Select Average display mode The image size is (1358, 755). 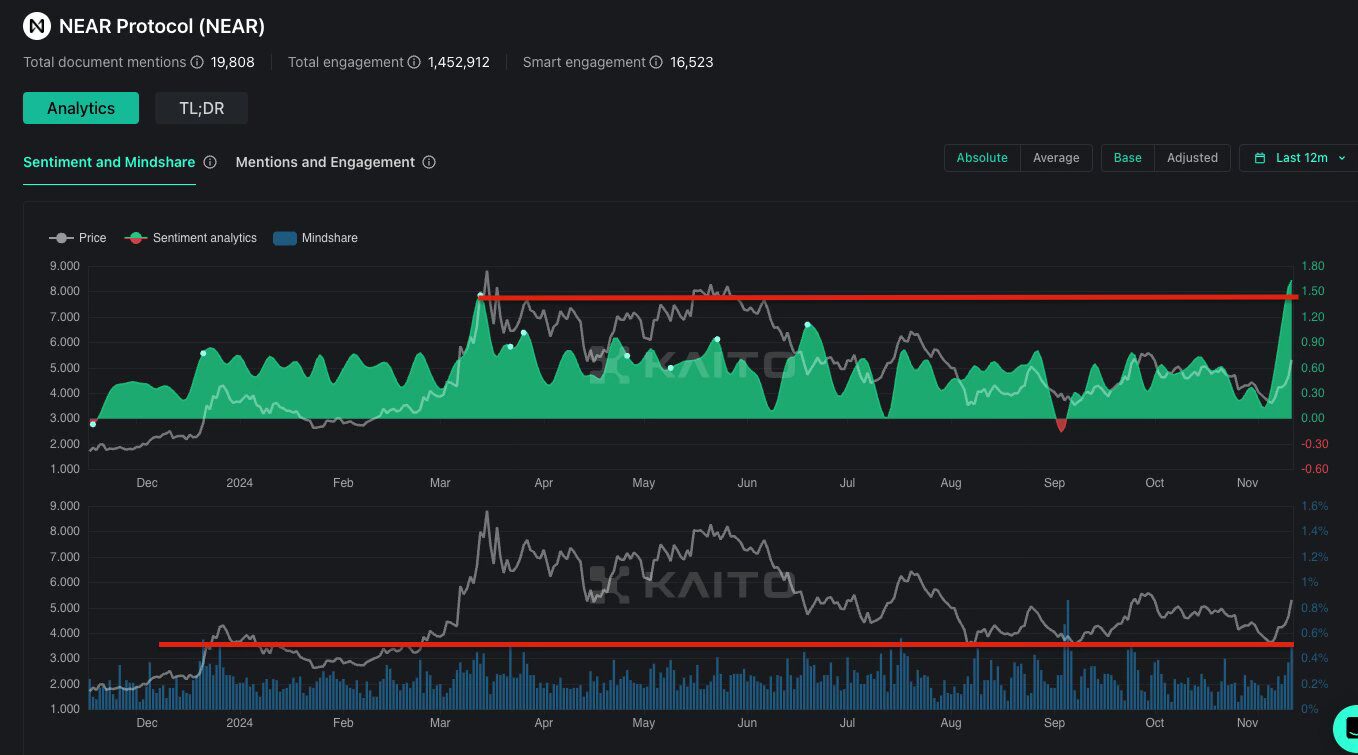coord(1056,158)
